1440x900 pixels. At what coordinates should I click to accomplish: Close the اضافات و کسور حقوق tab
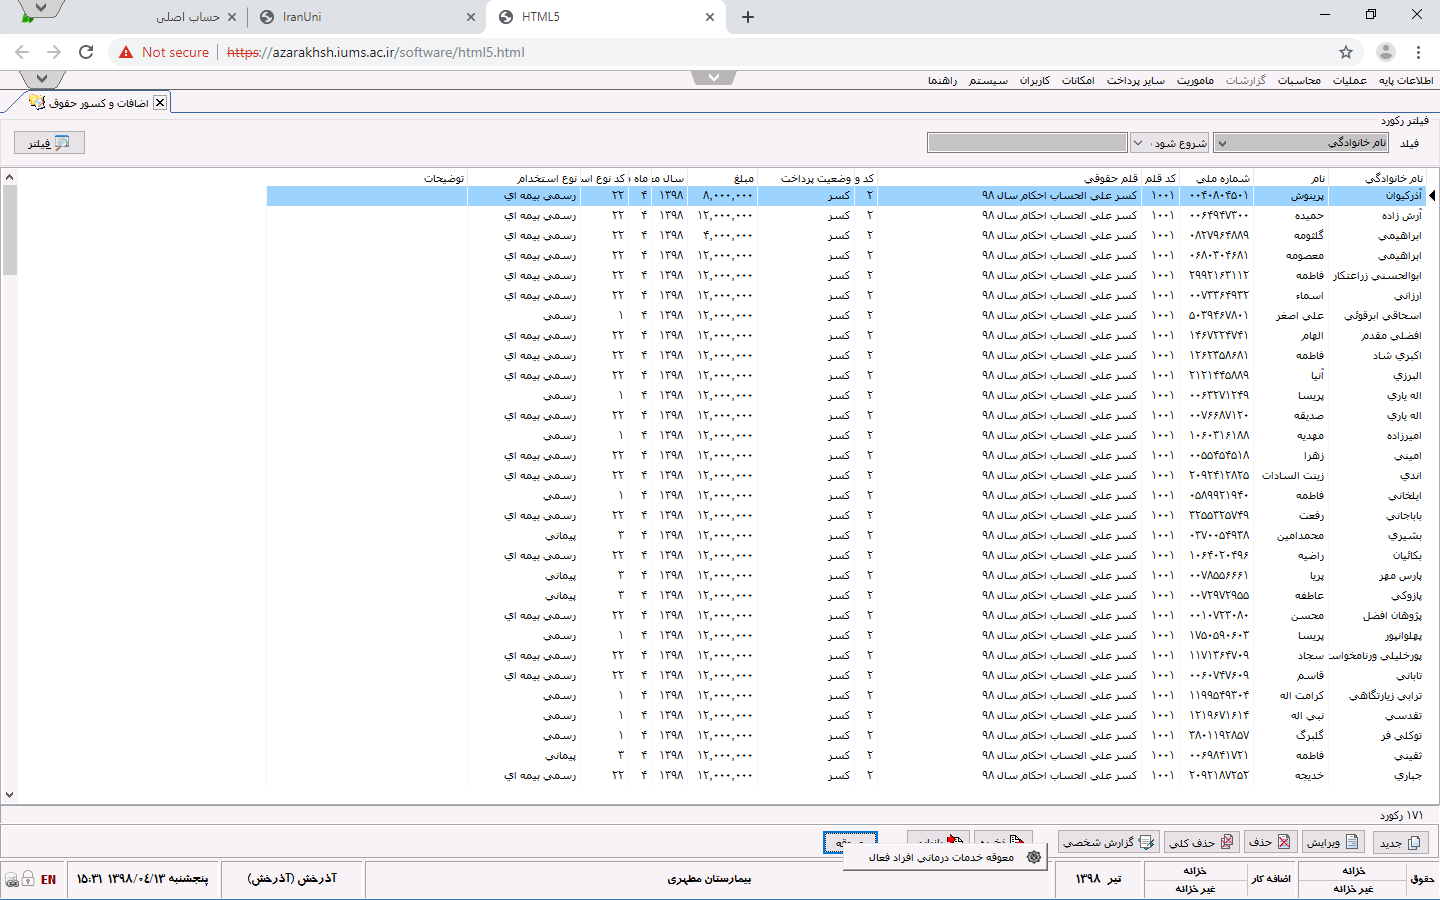point(160,102)
